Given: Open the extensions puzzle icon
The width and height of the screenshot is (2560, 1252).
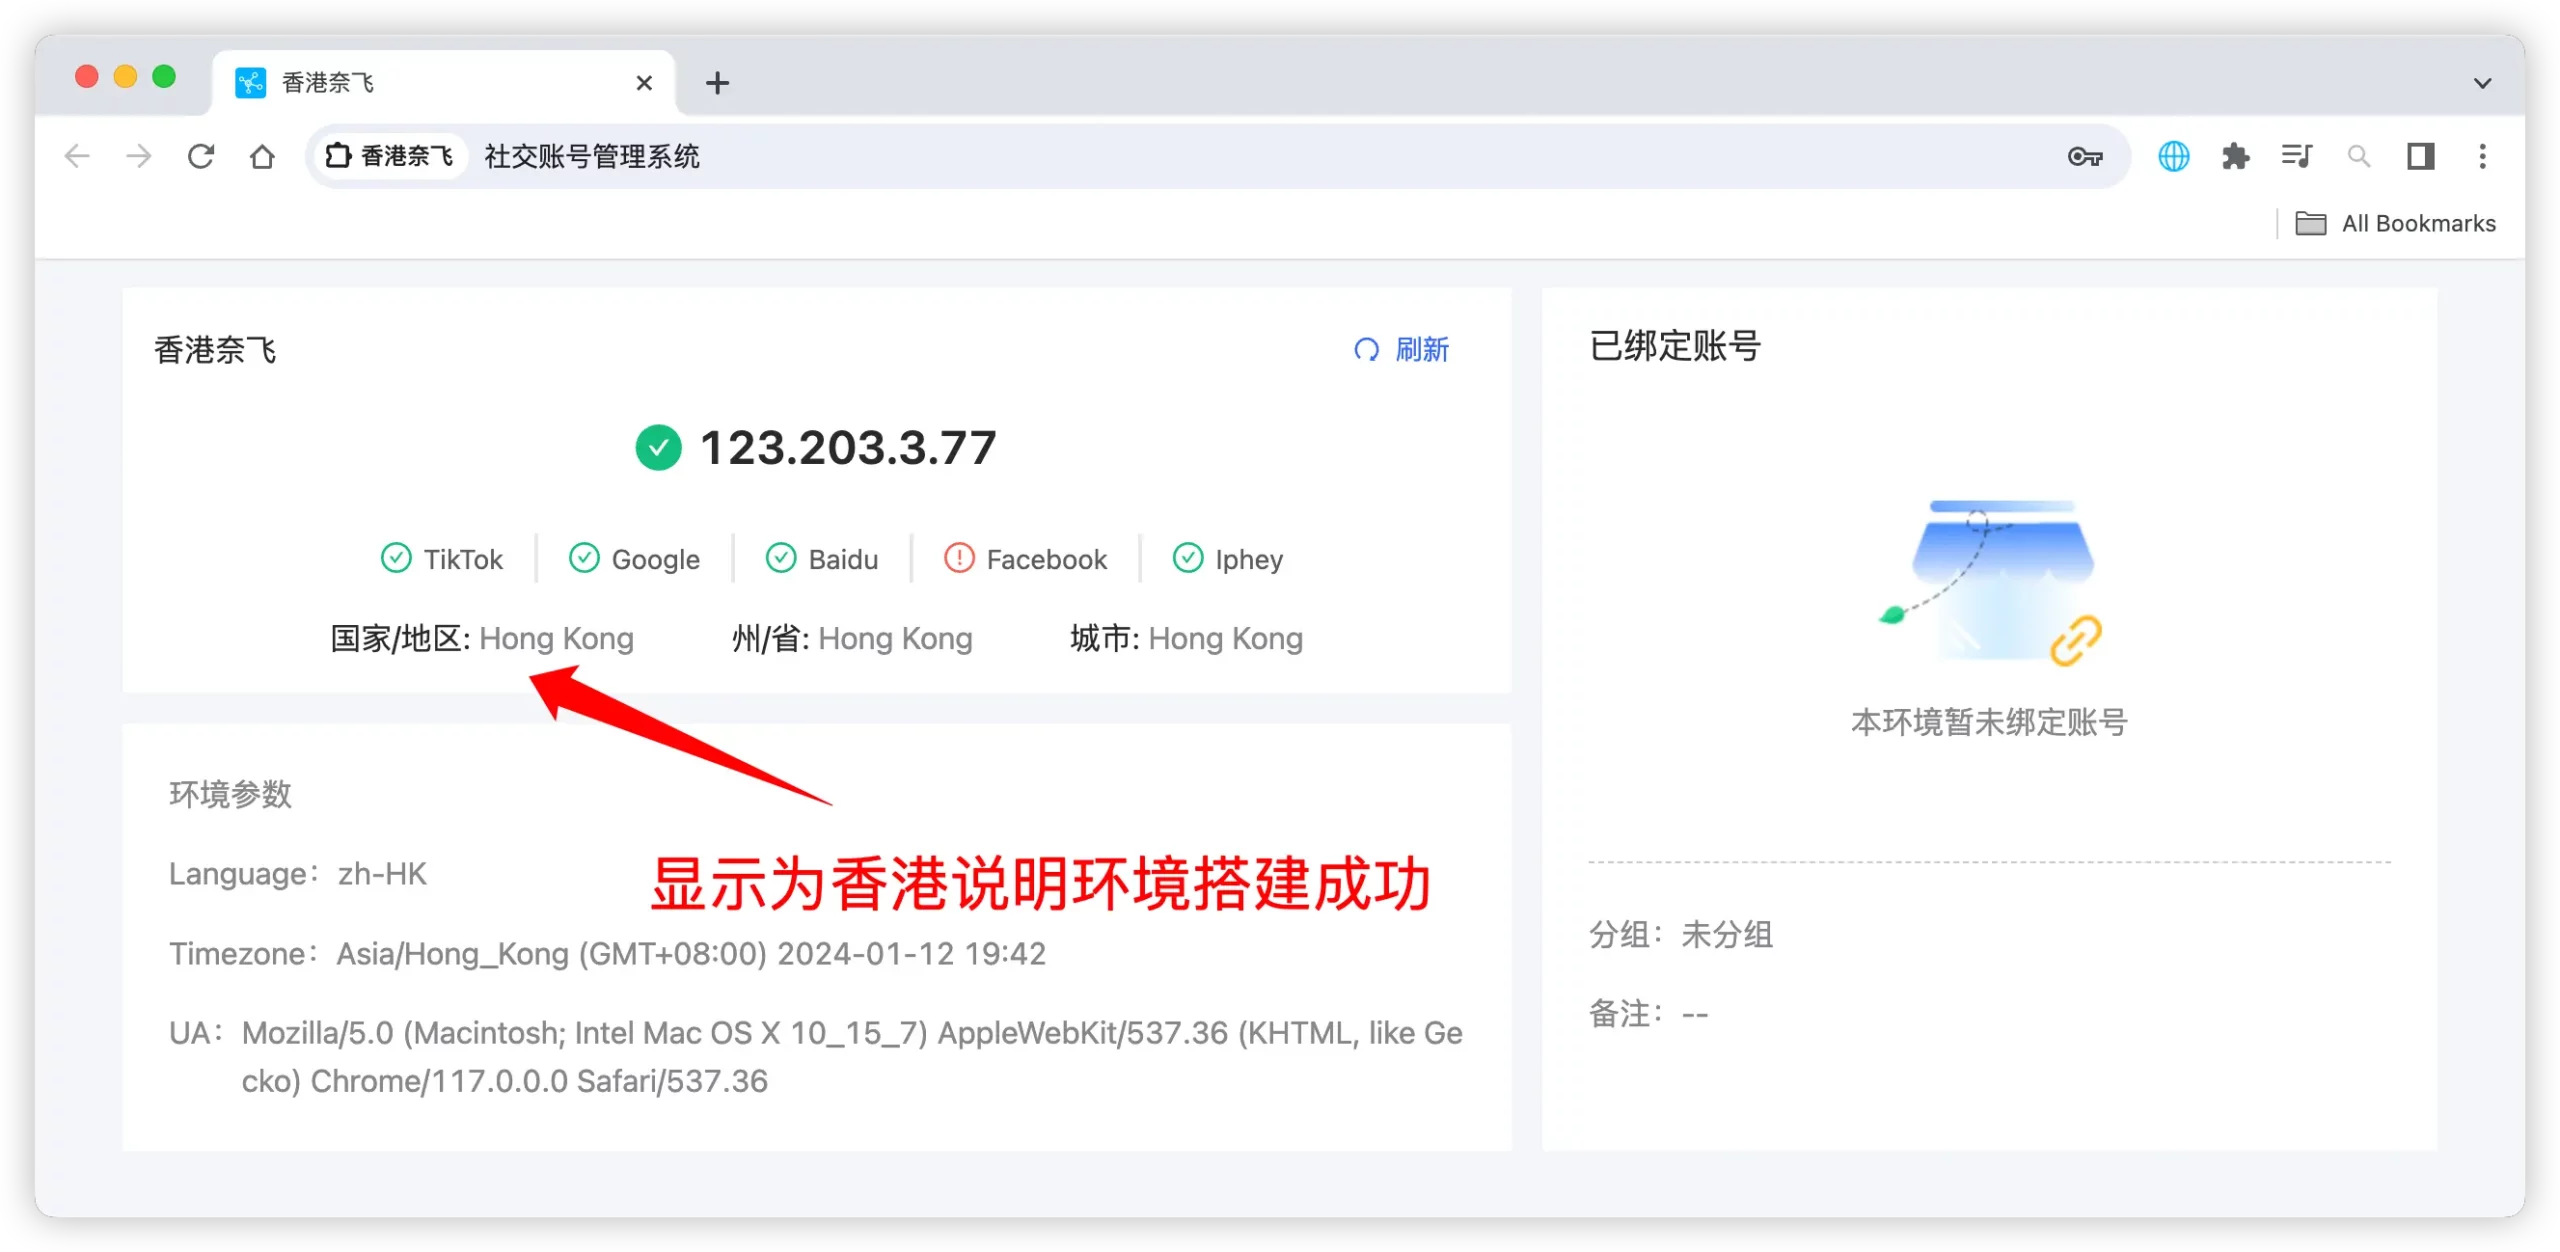Looking at the screenshot, I should click(2235, 156).
